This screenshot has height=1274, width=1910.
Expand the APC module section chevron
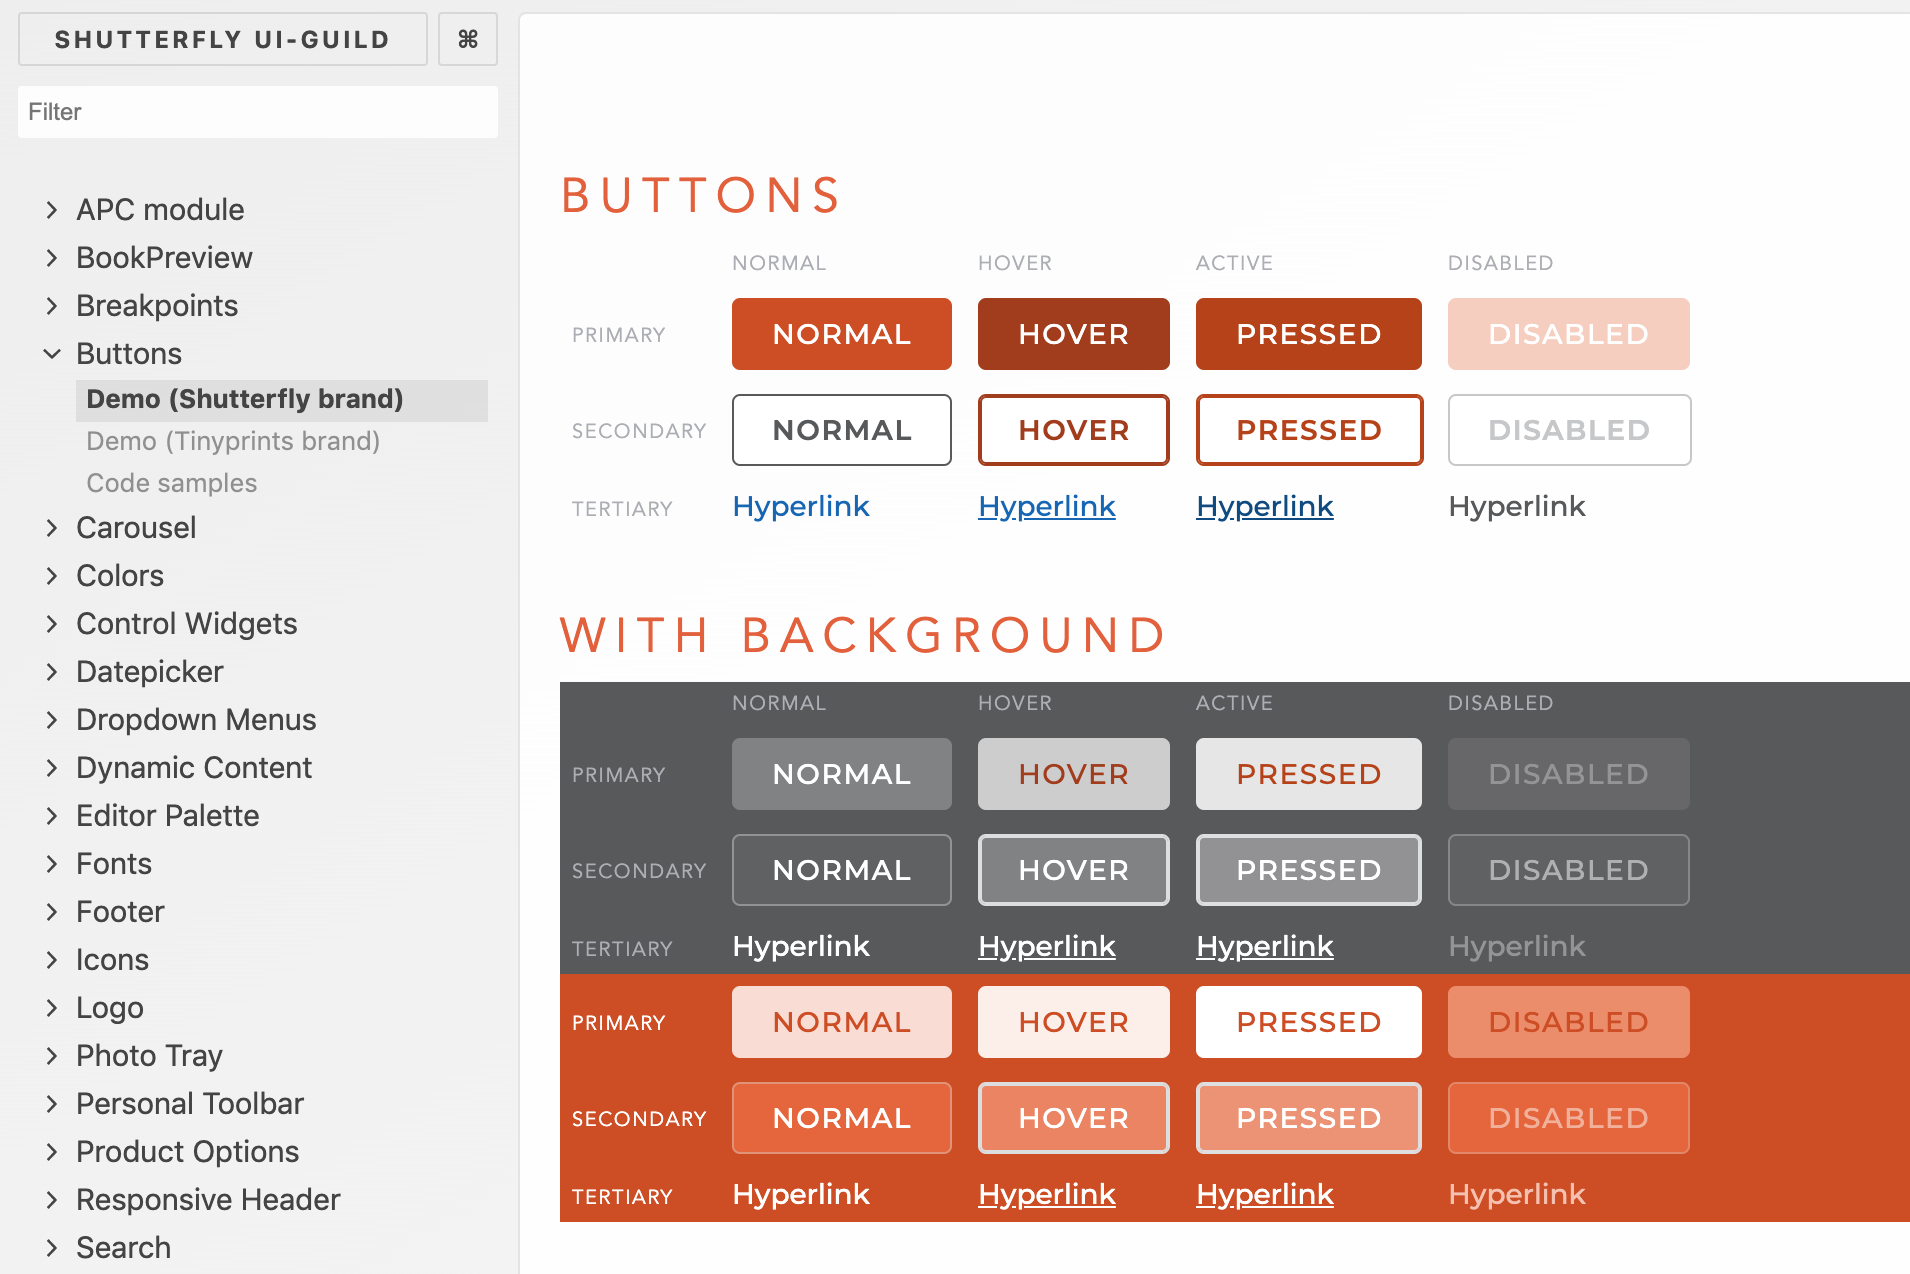tap(52, 210)
